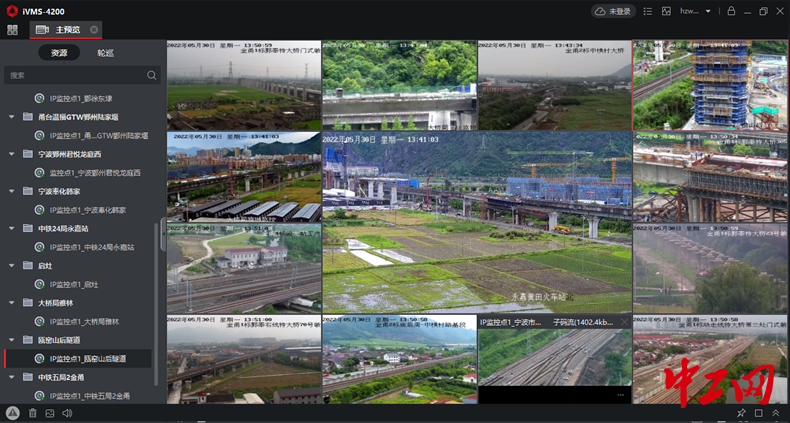Click the volume speaker icon in bottom toolbar
This screenshot has height=423, width=790.
(x=67, y=413)
